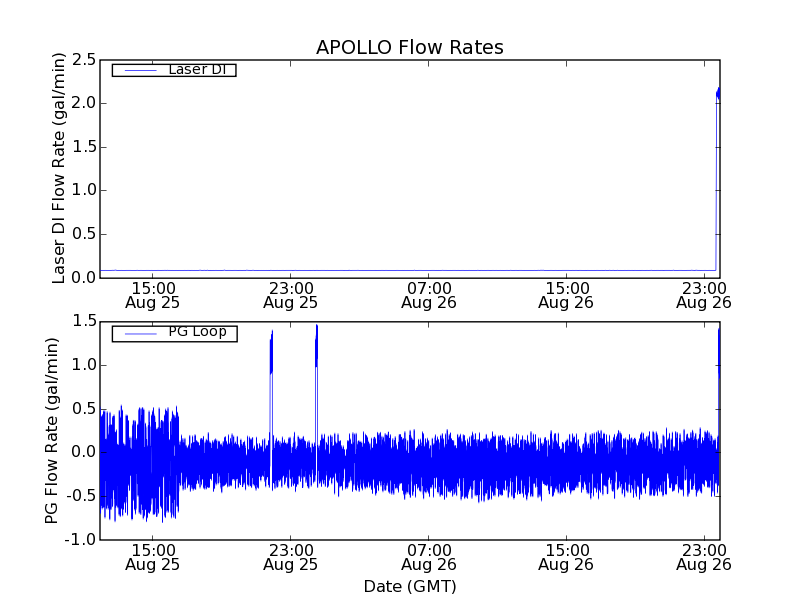
Task: Click the flat Laser DI baseline near 07:00 Aug 26
Action: click(x=428, y=270)
